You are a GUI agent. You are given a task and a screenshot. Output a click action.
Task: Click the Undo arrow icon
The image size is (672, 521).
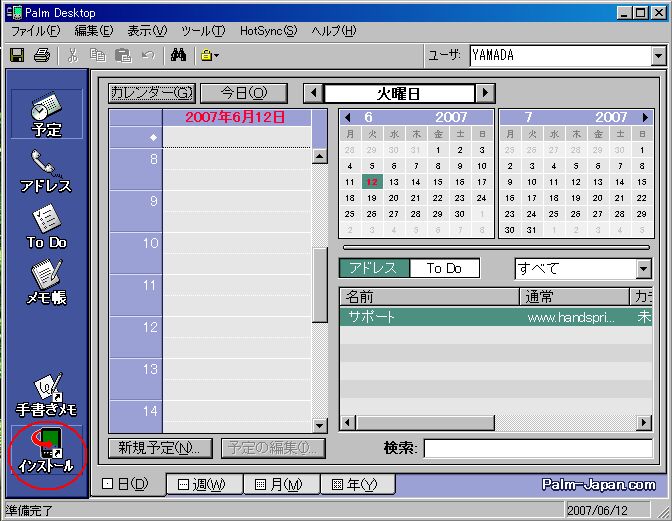click(x=148, y=55)
